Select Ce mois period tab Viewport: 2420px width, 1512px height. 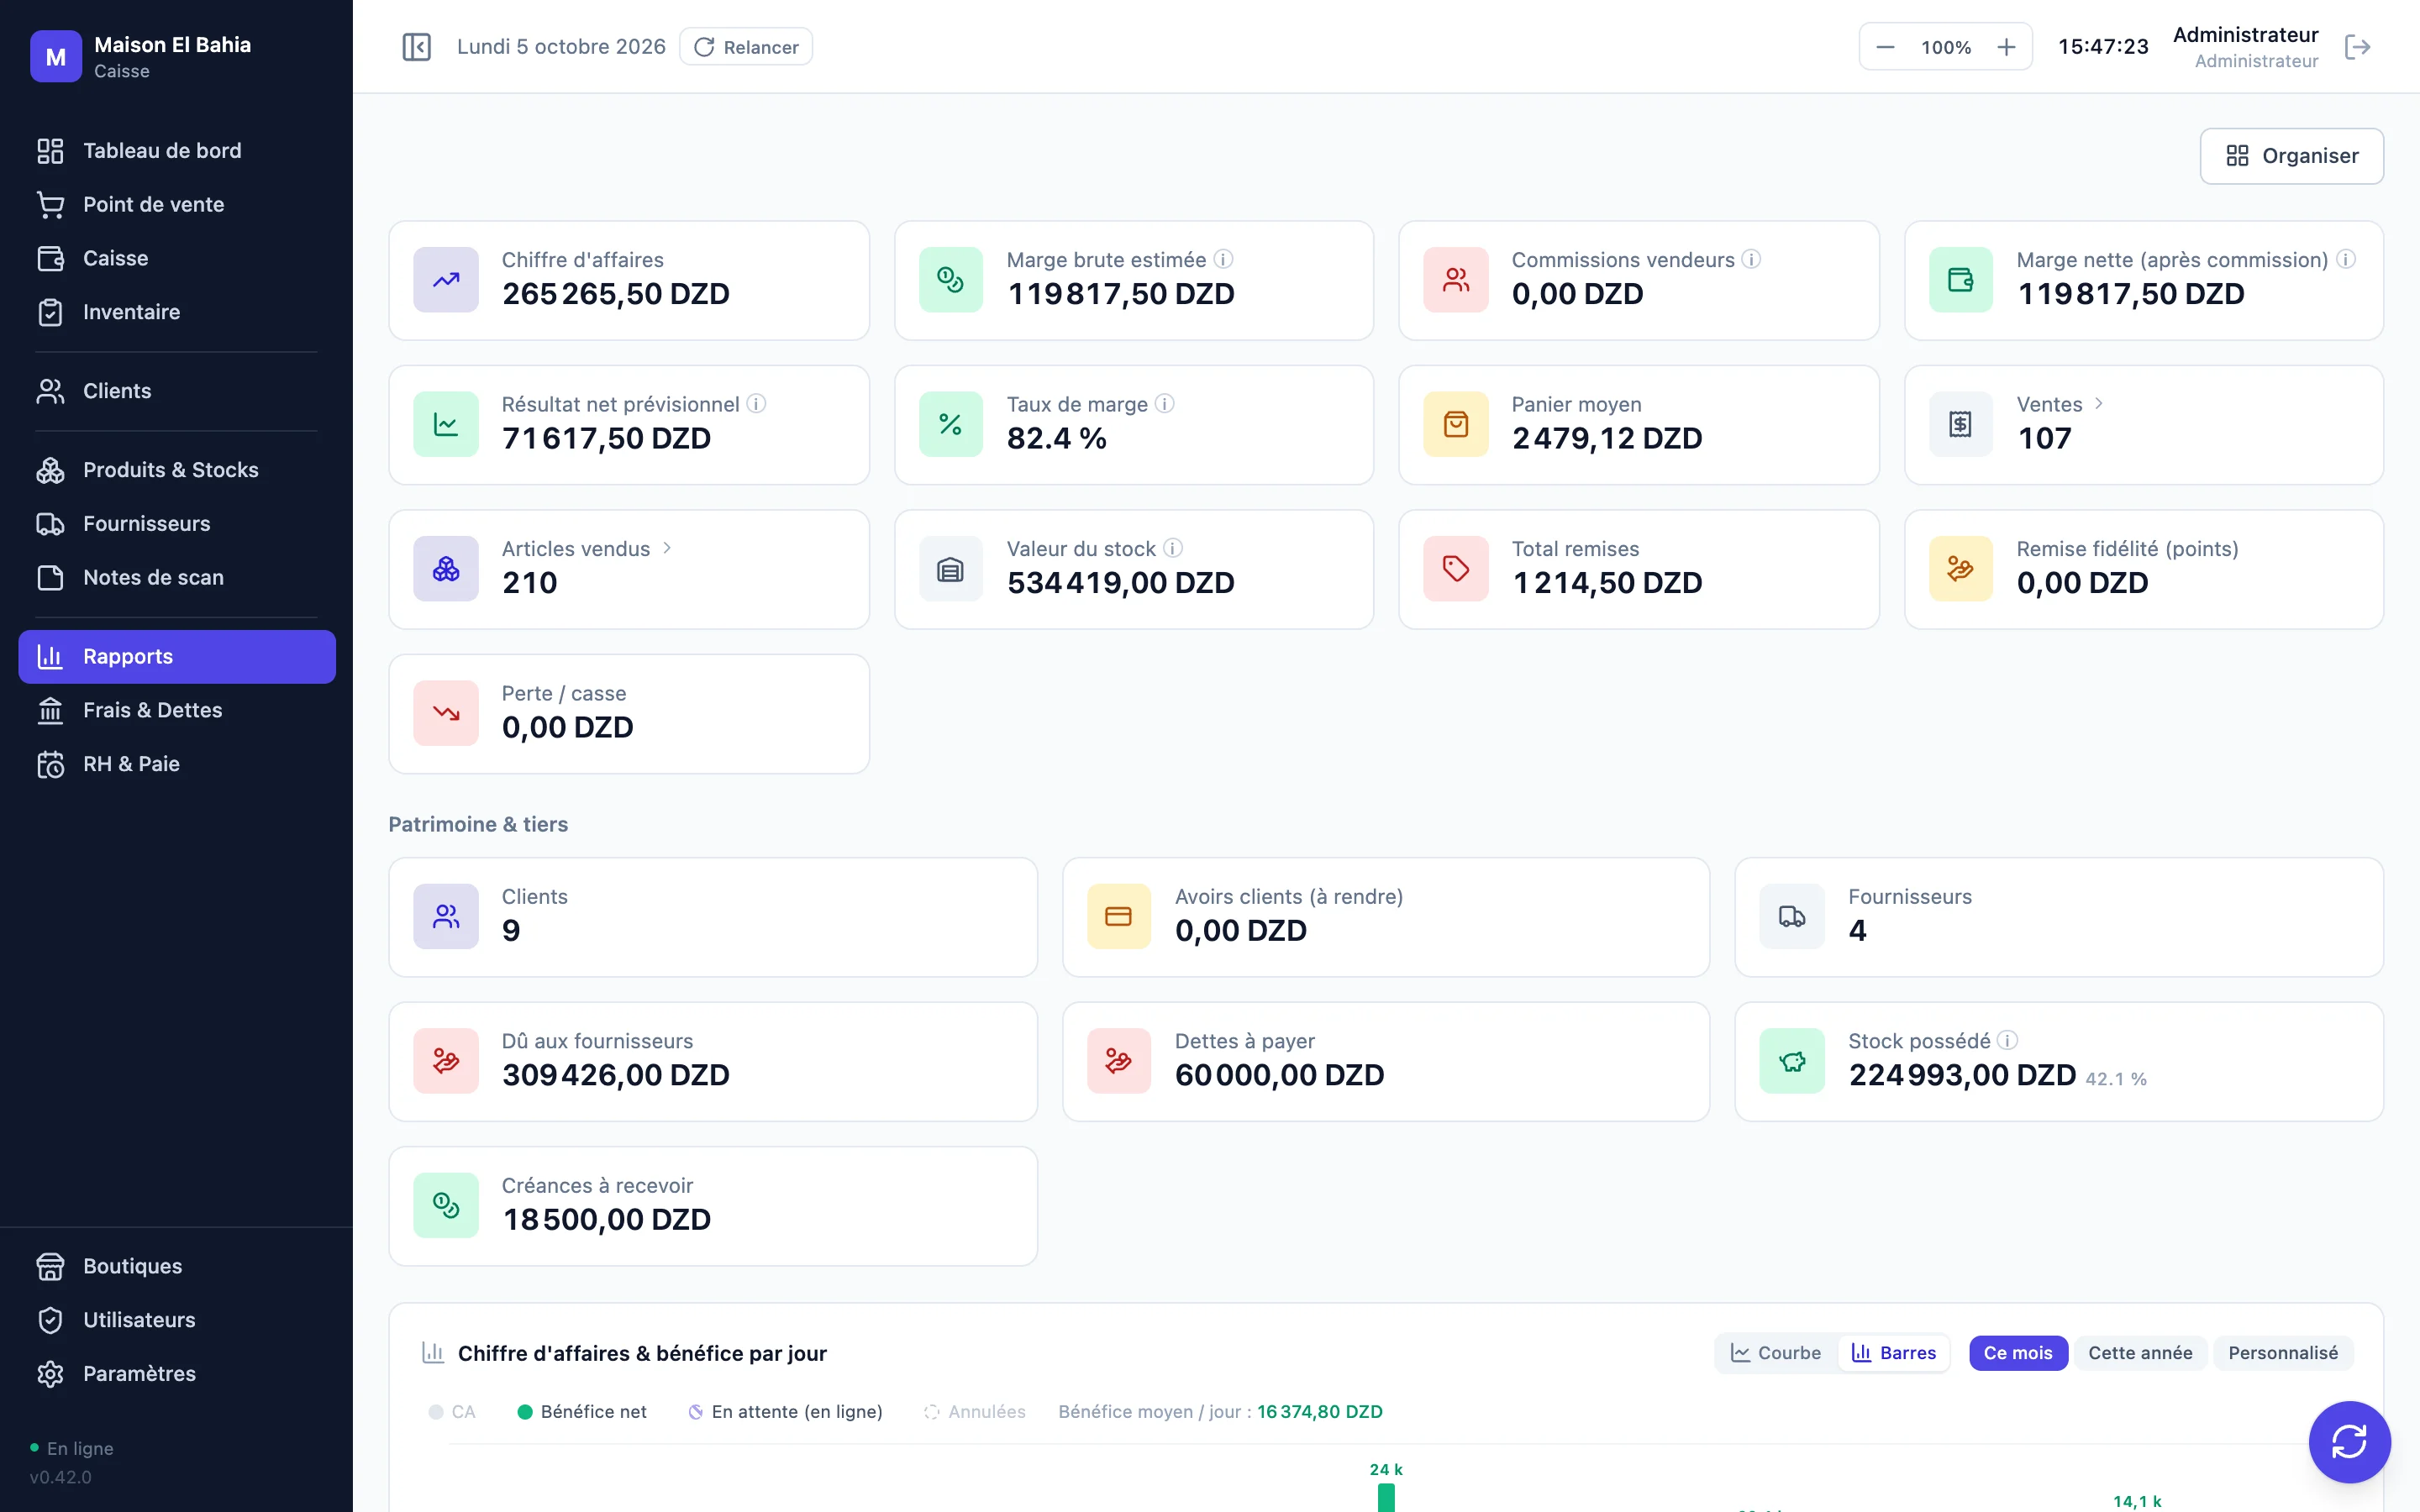click(2018, 1353)
